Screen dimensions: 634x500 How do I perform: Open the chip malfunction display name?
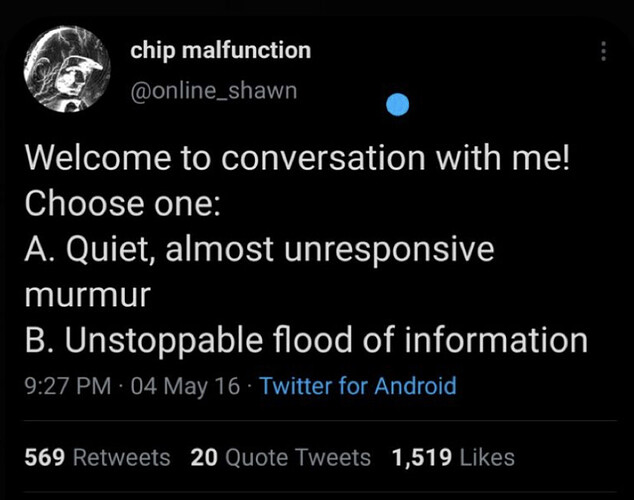[x=221, y=50]
